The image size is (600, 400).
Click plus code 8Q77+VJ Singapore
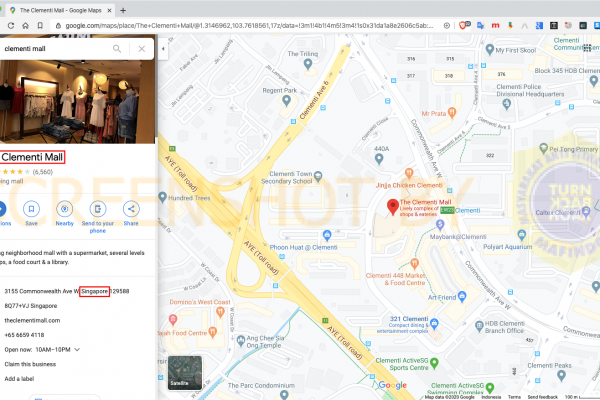(31, 306)
